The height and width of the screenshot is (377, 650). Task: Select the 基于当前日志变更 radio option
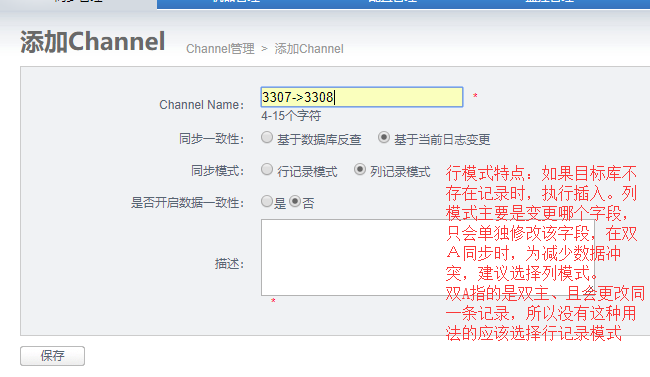pyautogui.click(x=384, y=137)
